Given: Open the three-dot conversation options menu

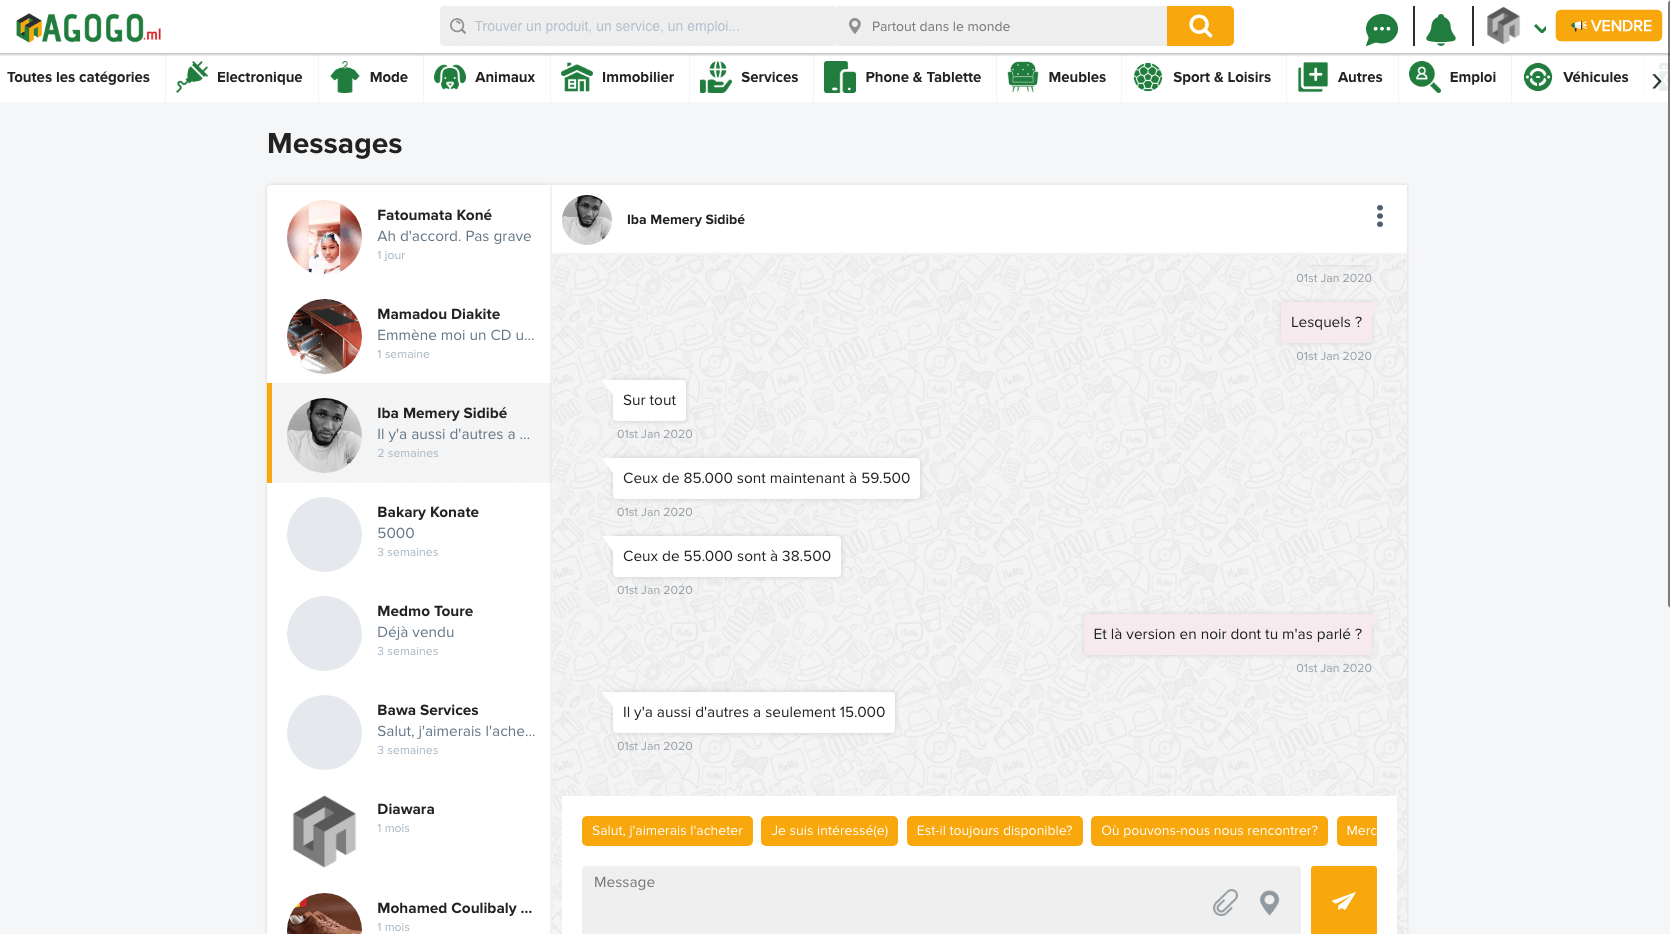Looking at the screenshot, I should click(x=1379, y=217).
